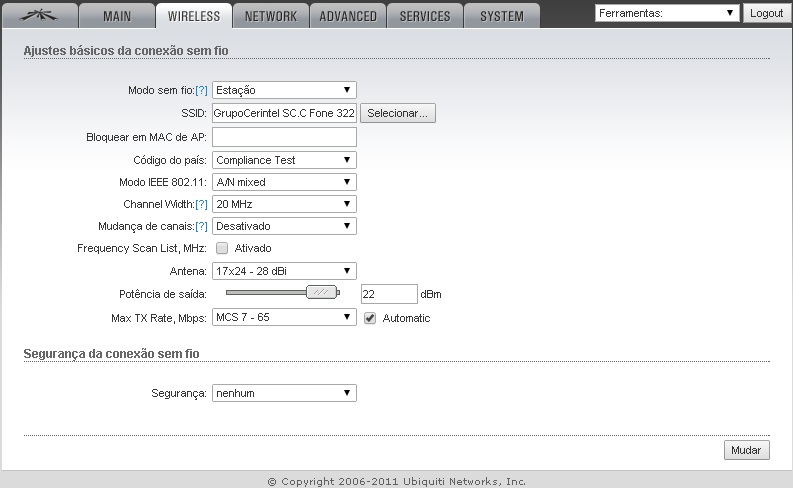Click the 'Segurança da conexão sem fio' heading
793x488 pixels.
click(x=111, y=353)
